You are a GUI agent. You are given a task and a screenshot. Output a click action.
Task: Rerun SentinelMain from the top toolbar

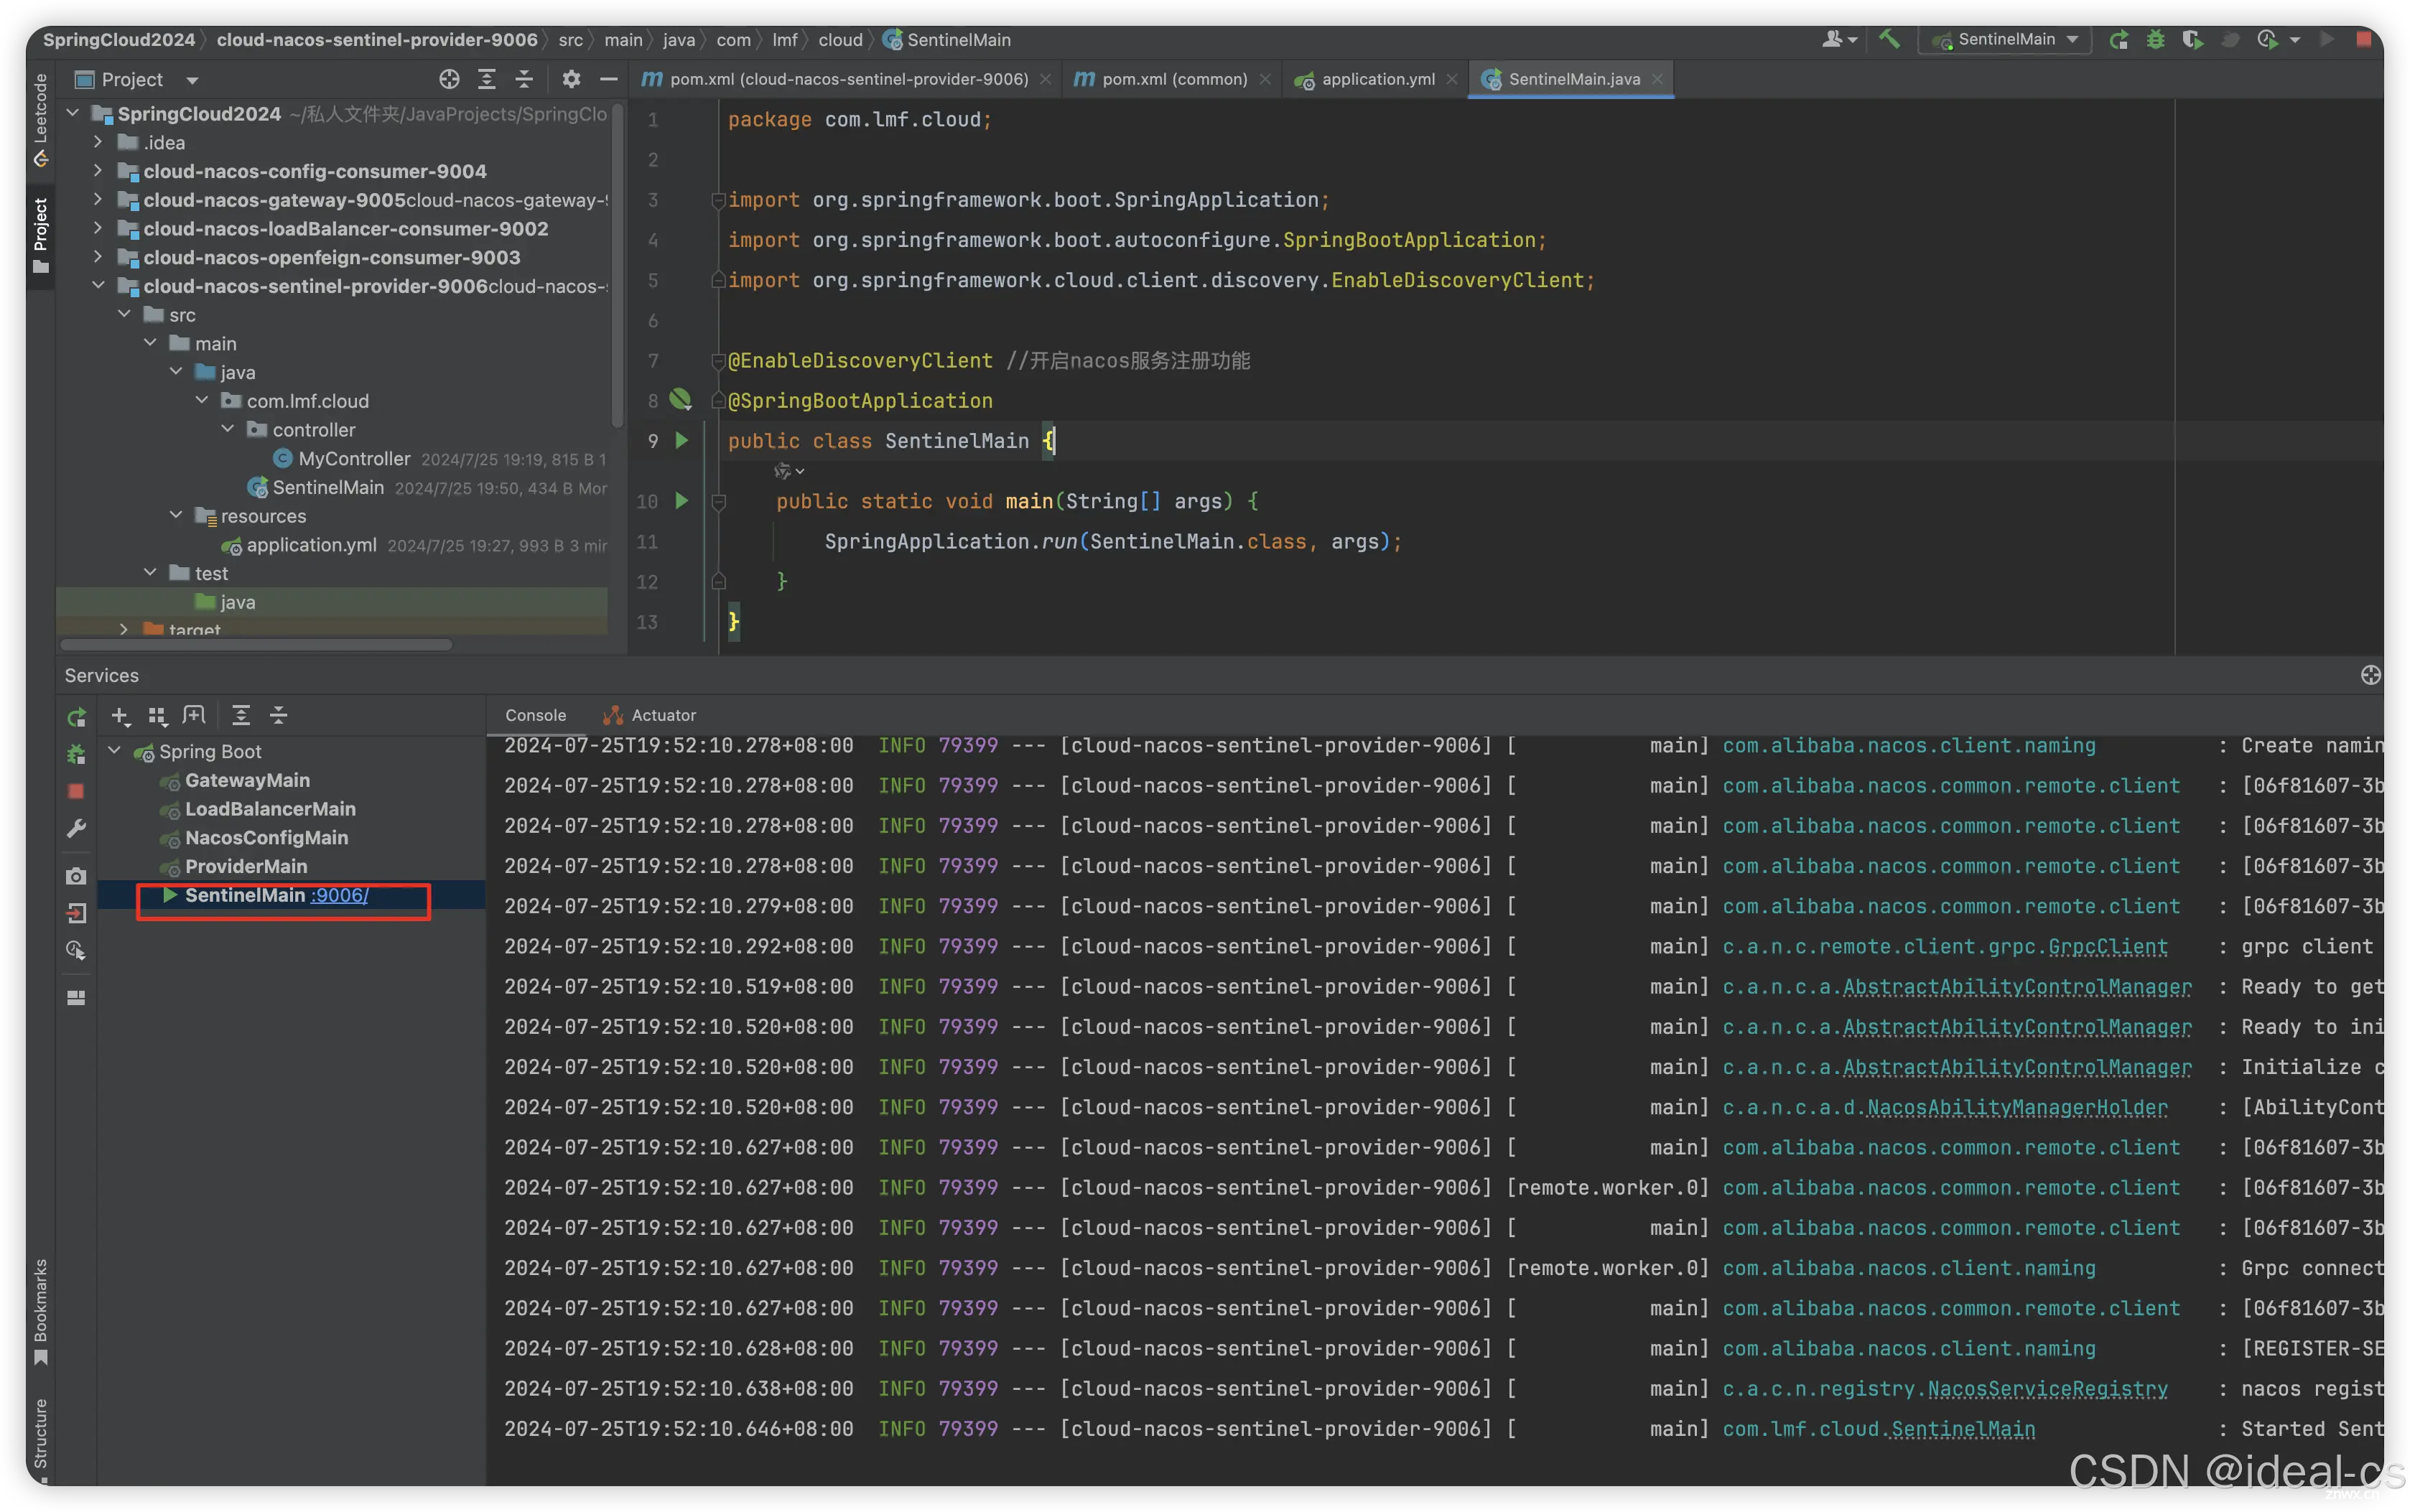click(x=2118, y=39)
